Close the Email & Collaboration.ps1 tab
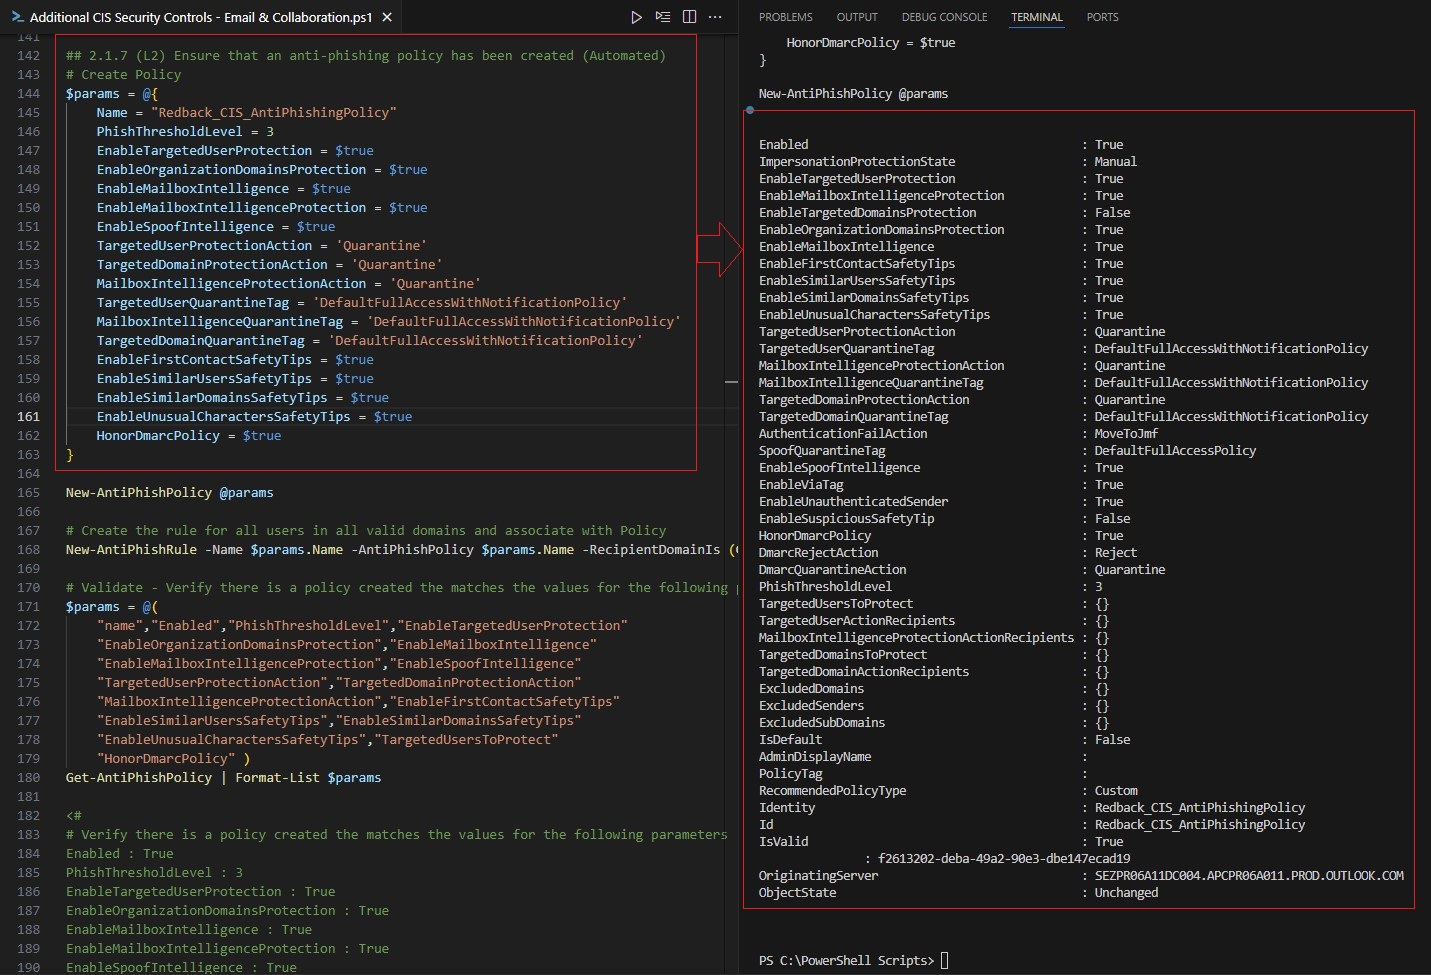The width and height of the screenshot is (1431, 975). [387, 17]
